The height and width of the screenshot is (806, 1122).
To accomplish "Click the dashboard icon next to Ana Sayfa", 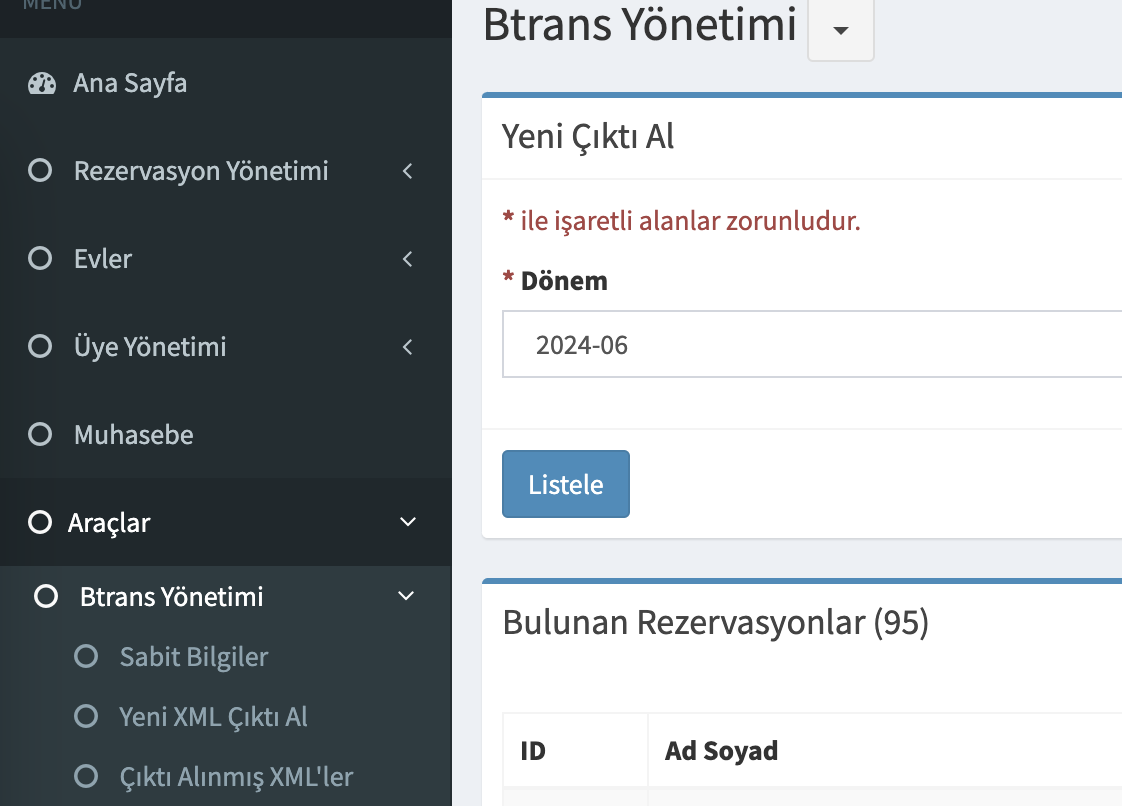I will point(41,83).
